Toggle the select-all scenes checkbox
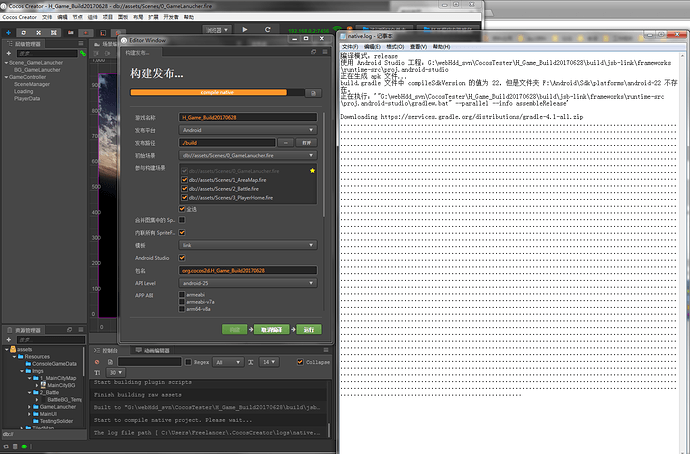This screenshot has width=690, height=454. [x=182, y=209]
